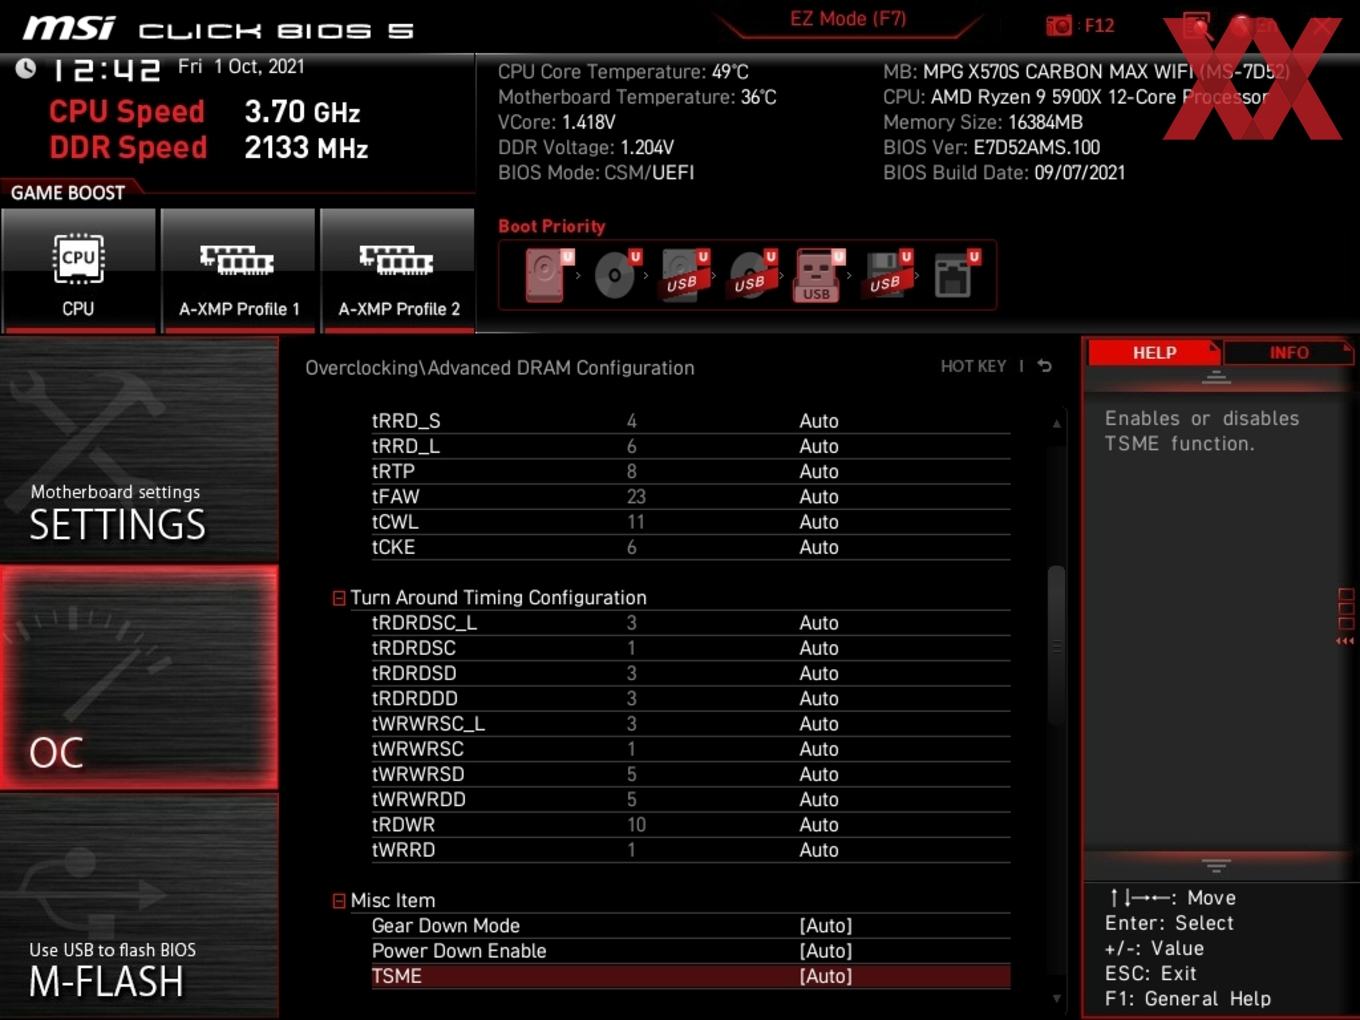1360x1020 pixels.
Task: Select the USB key boot device
Action: click(x=818, y=275)
